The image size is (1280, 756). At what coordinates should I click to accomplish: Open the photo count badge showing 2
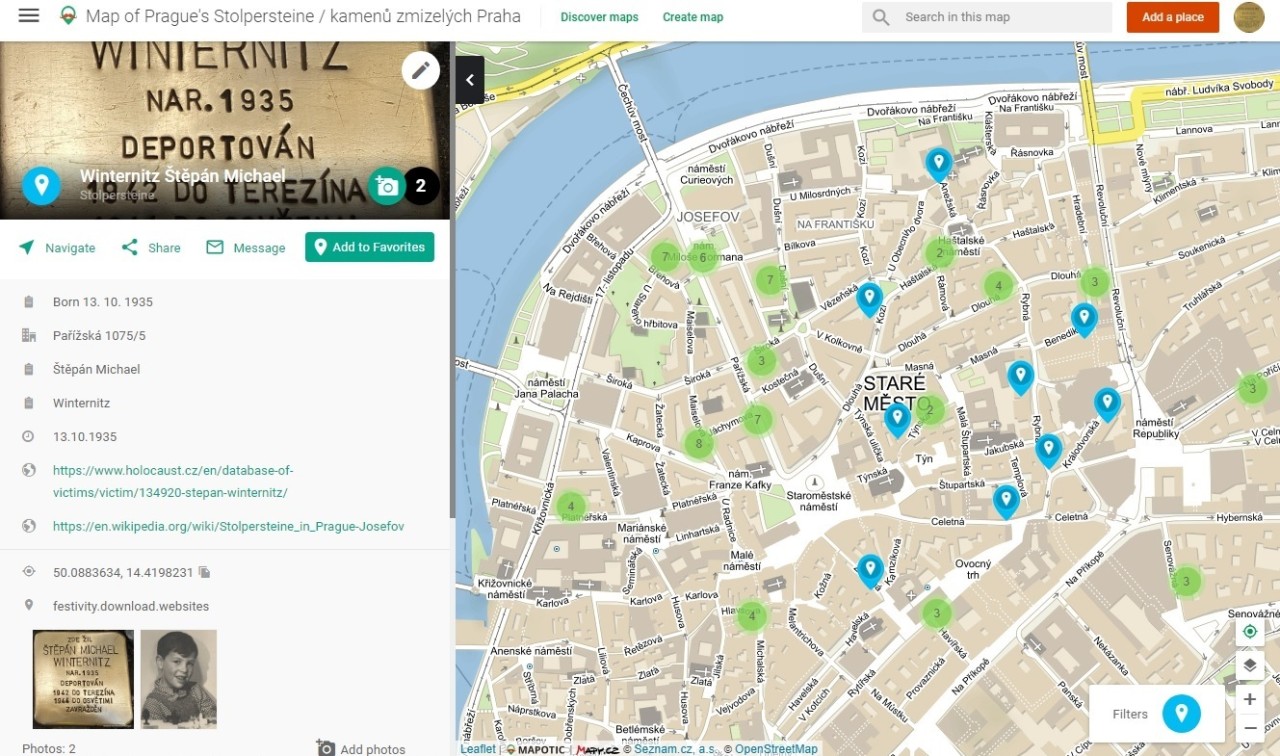click(x=421, y=186)
